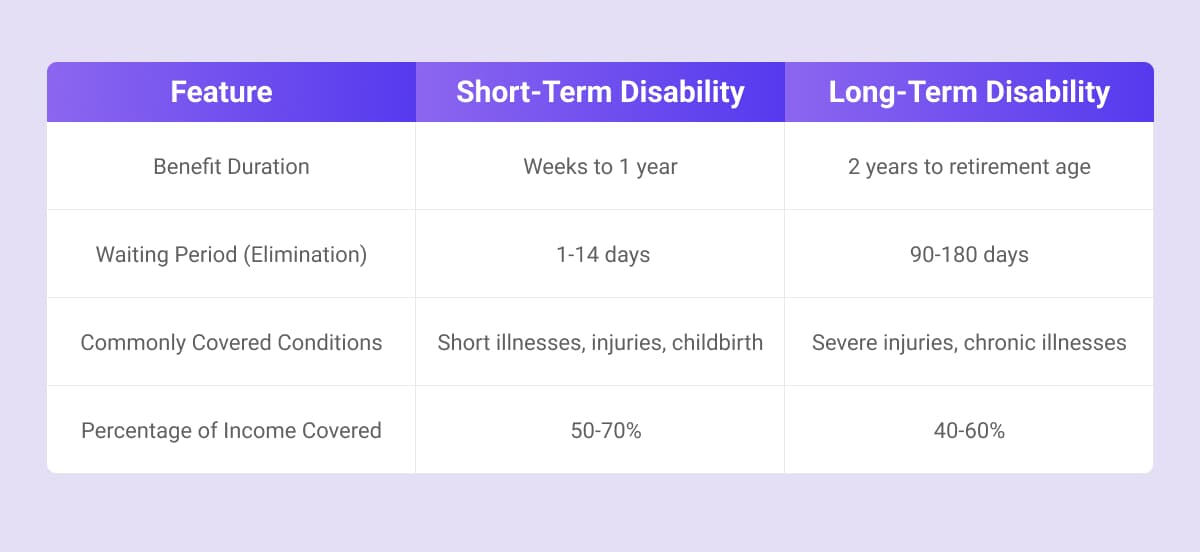
Task: Click the Benefit Duration row label
Action: [x=231, y=167]
